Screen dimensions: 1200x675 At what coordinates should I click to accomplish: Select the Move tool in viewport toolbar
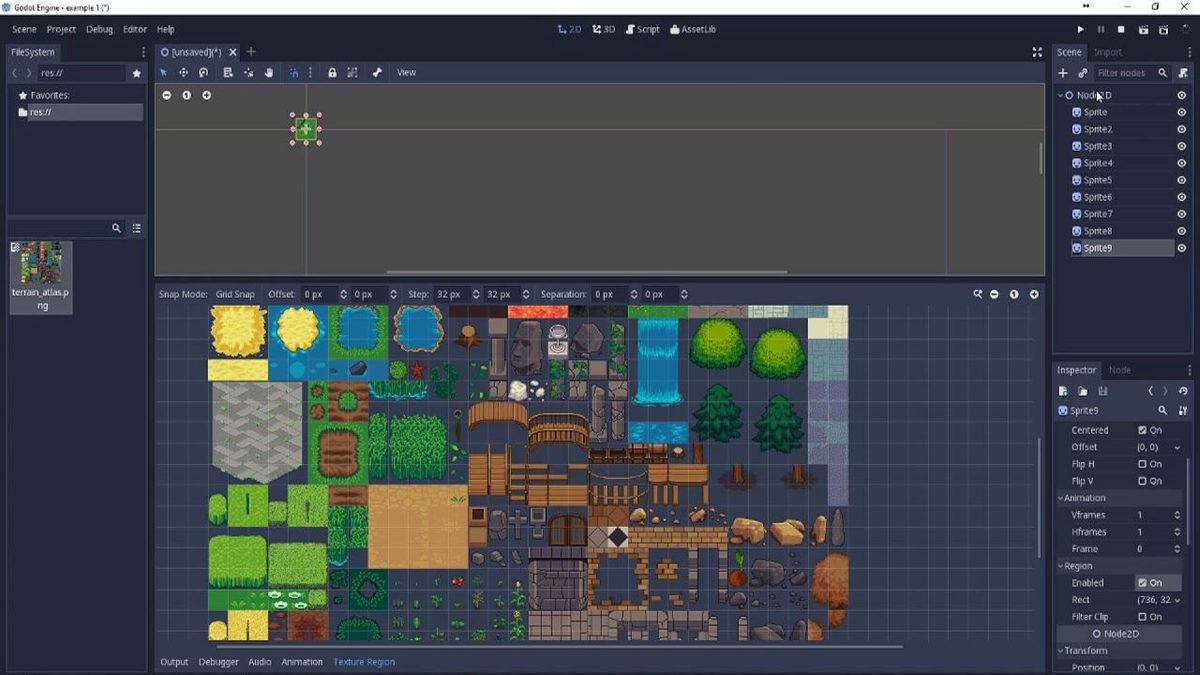point(183,73)
